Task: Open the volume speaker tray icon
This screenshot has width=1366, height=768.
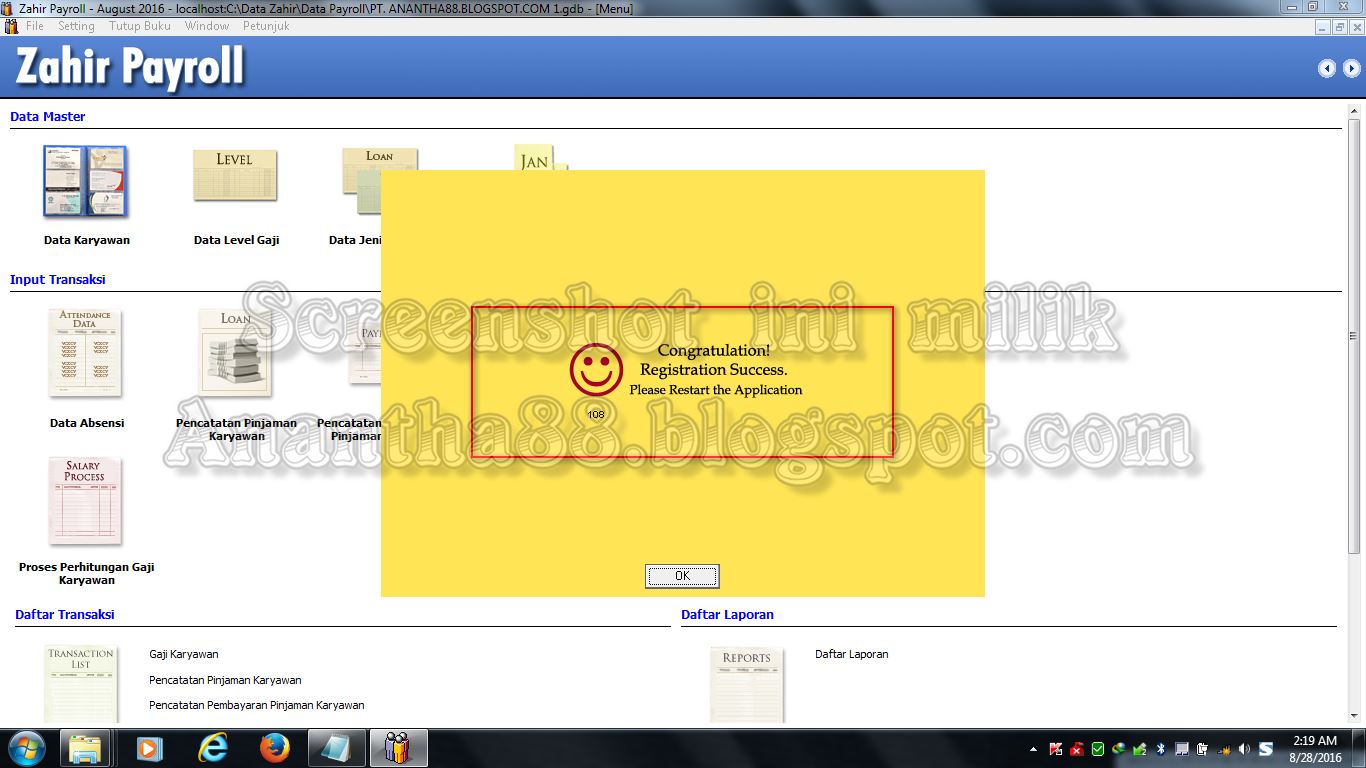Action: pos(1244,749)
